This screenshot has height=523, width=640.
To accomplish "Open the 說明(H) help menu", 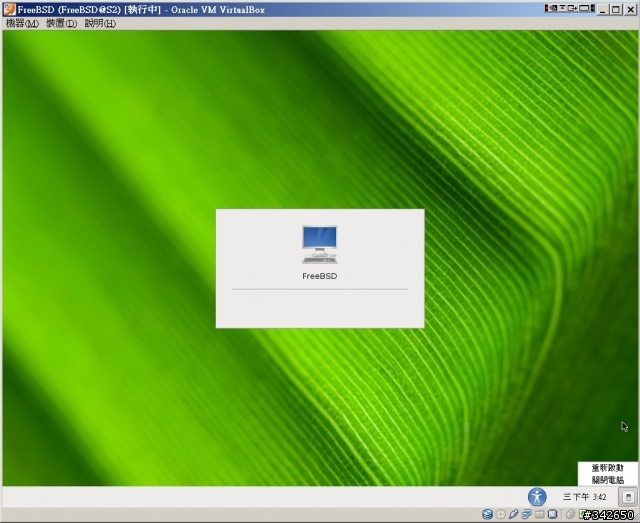I will 100,23.
